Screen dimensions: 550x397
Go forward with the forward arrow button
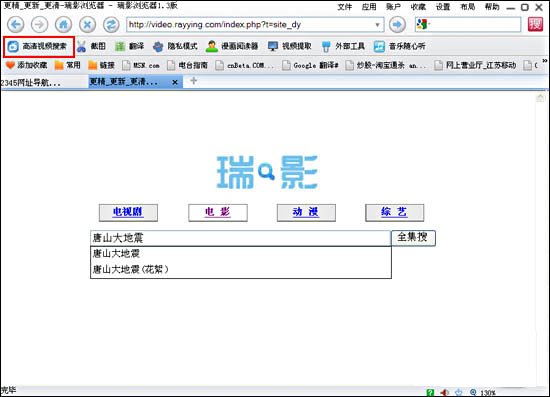point(39,25)
